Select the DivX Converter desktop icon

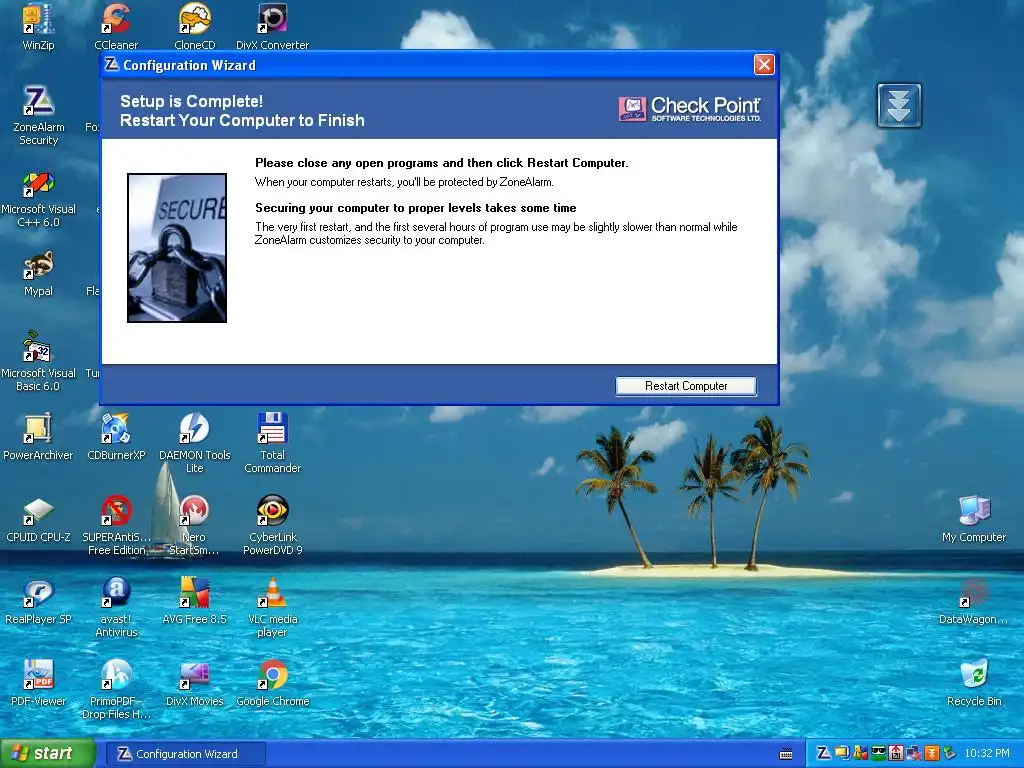[x=272, y=26]
